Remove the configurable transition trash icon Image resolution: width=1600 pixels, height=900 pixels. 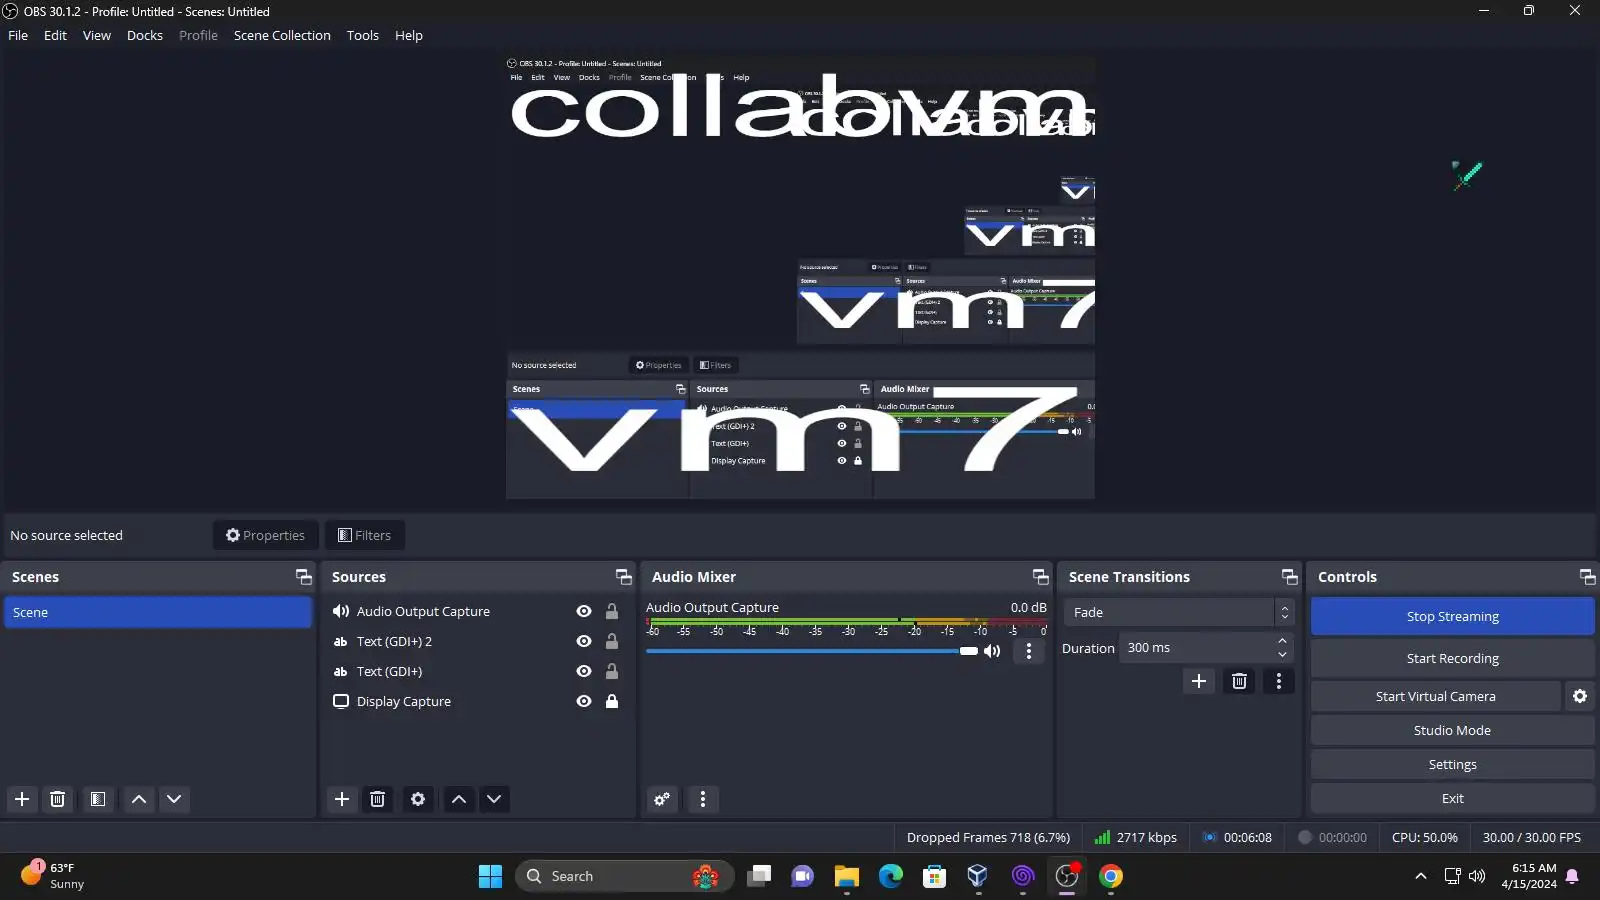[x=1239, y=681]
